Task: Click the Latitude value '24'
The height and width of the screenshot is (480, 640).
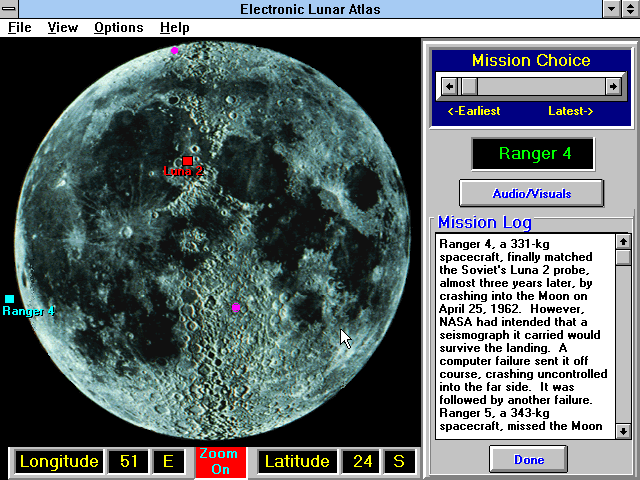Action: pyautogui.click(x=362, y=462)
